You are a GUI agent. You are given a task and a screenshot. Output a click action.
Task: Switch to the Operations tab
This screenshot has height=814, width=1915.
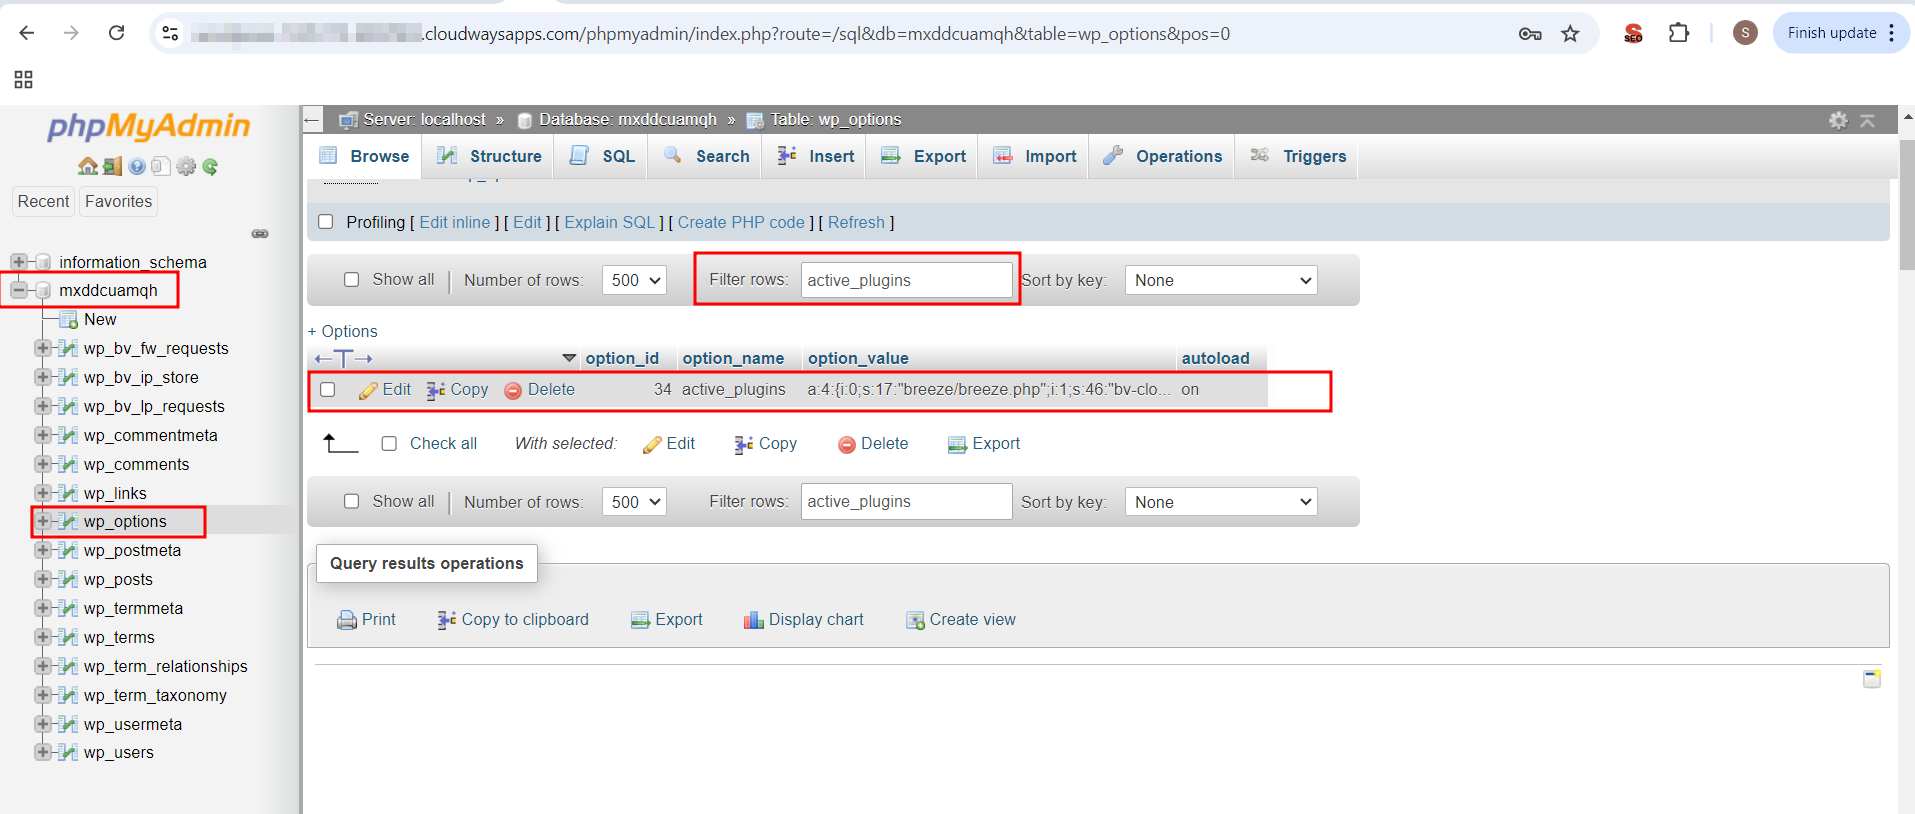1162,156
